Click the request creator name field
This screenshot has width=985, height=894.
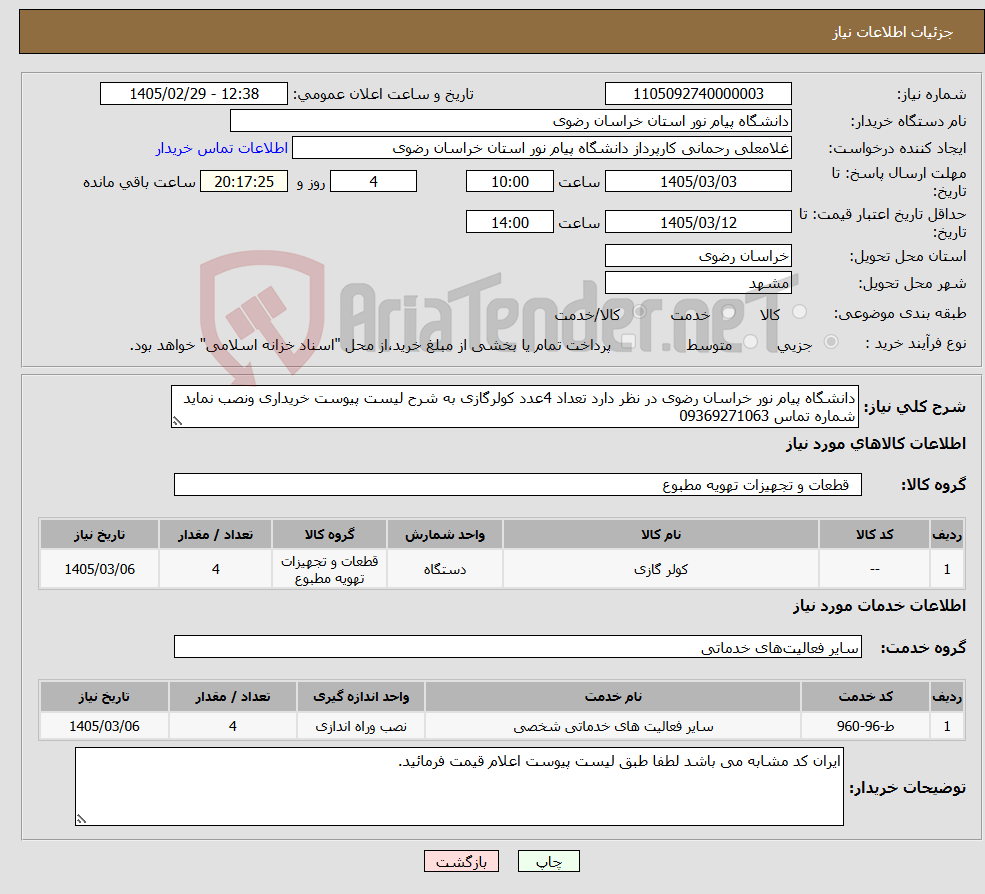pyautogui.click(x=541, y=148)
